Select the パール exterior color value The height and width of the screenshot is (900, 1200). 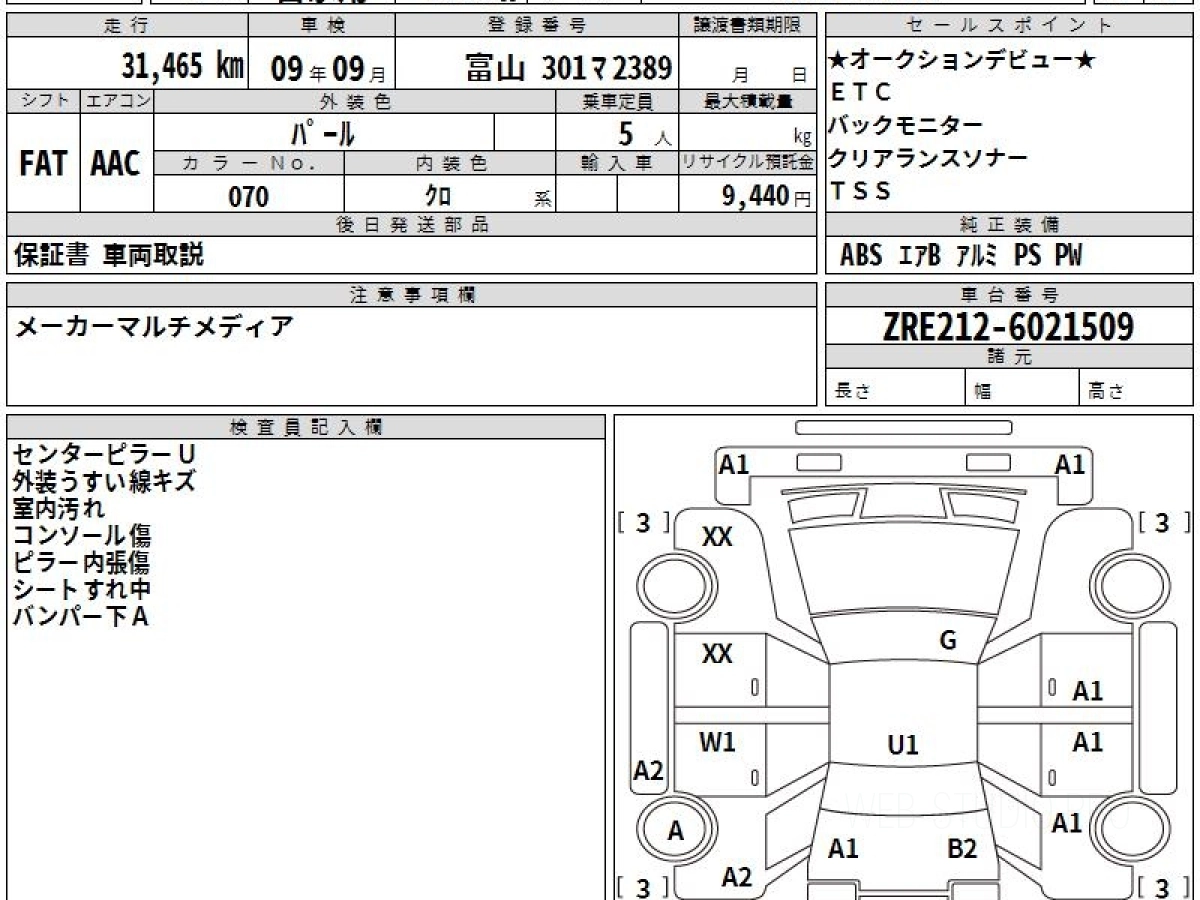coord(323,132)
